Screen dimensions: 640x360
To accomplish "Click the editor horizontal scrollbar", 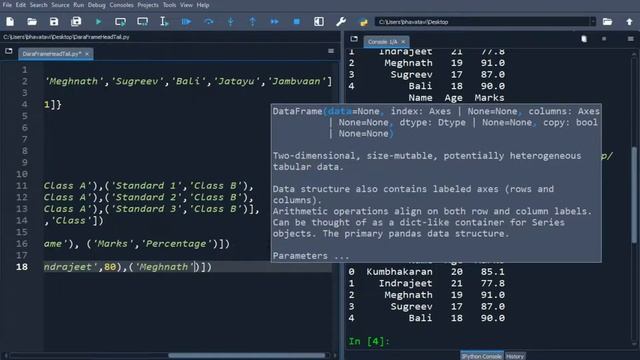I will point(247,356).
